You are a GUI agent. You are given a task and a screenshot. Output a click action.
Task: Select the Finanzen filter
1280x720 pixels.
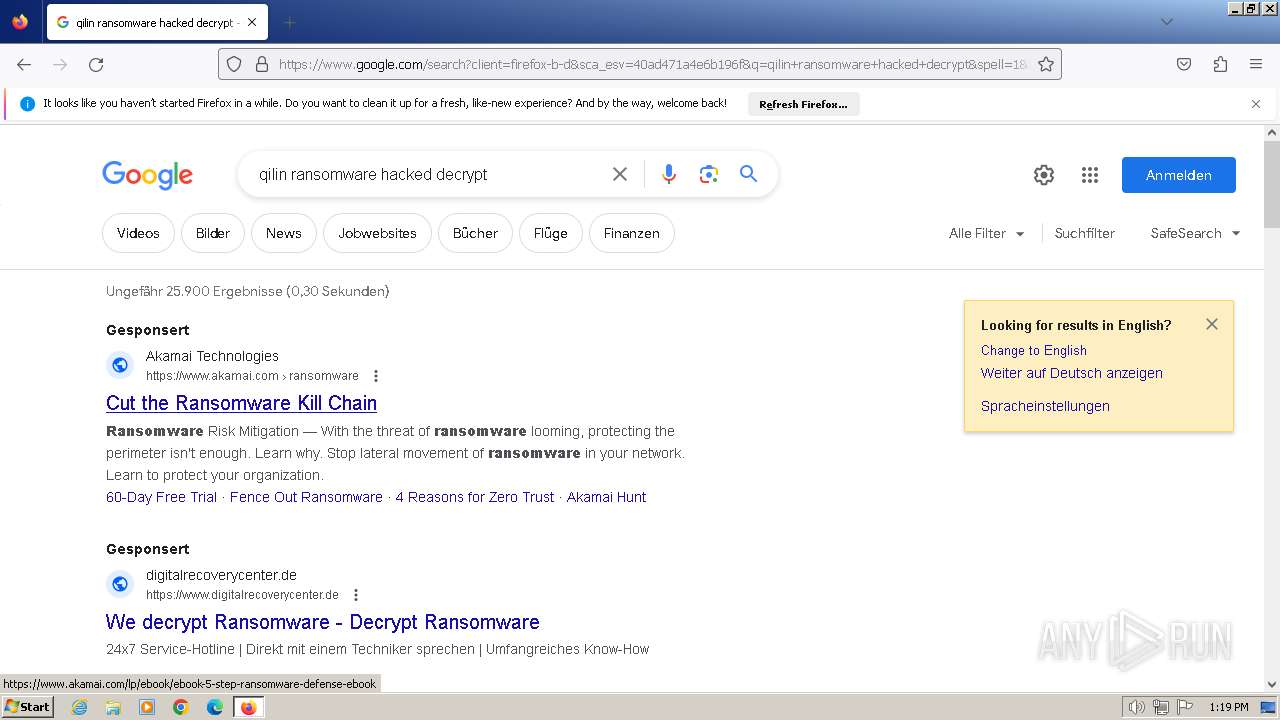(631, 233)
